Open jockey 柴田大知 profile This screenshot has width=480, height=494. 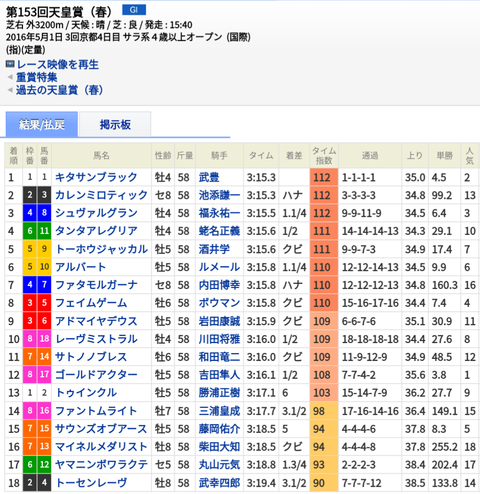pos(219,447)
